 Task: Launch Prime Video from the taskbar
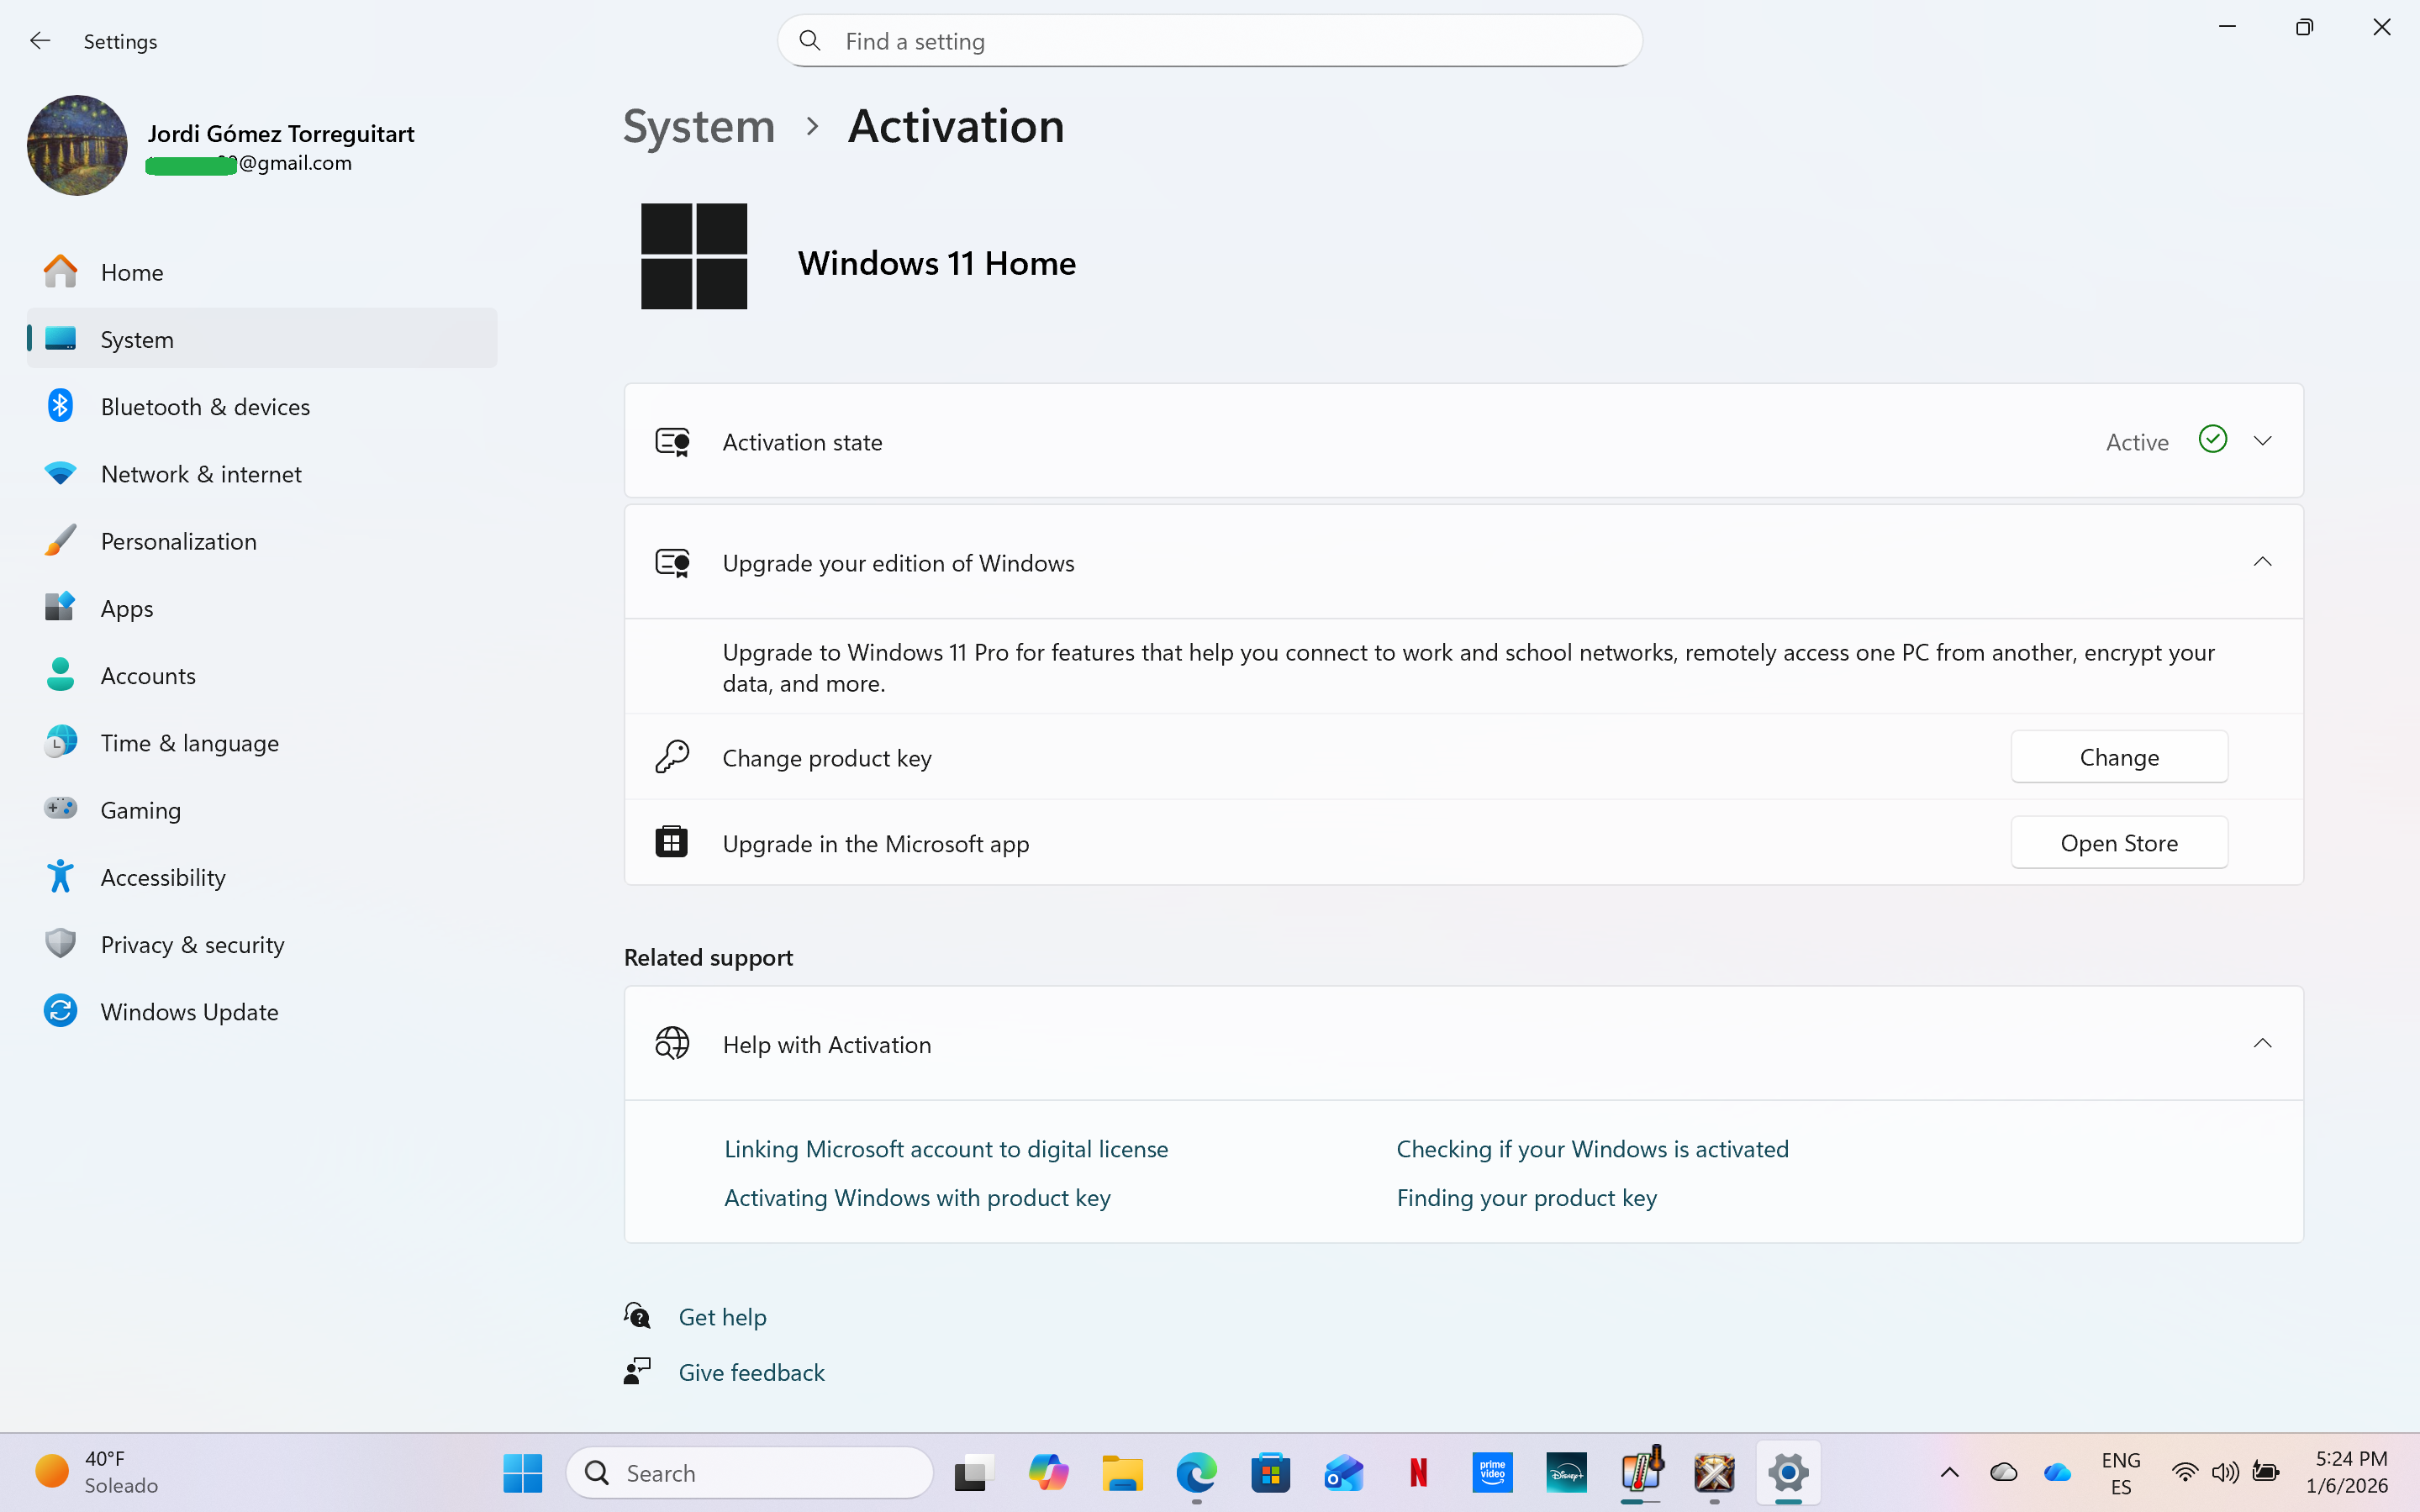pos(1492,1473)
